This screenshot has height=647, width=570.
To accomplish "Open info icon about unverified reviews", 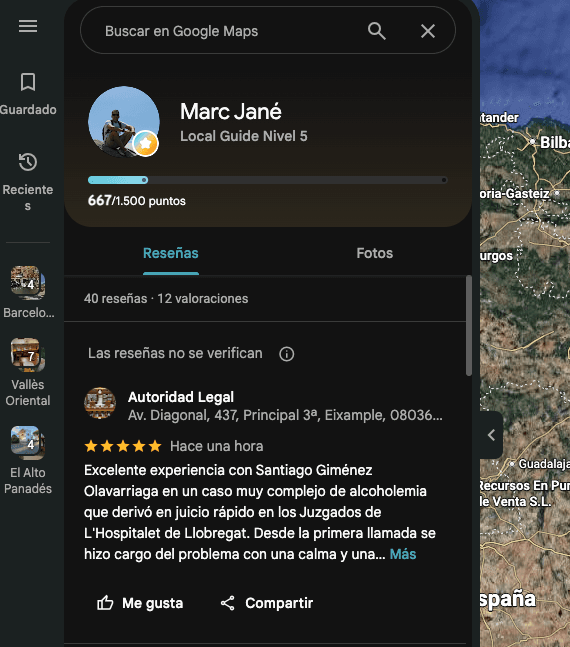I will (x=286, y=354).
